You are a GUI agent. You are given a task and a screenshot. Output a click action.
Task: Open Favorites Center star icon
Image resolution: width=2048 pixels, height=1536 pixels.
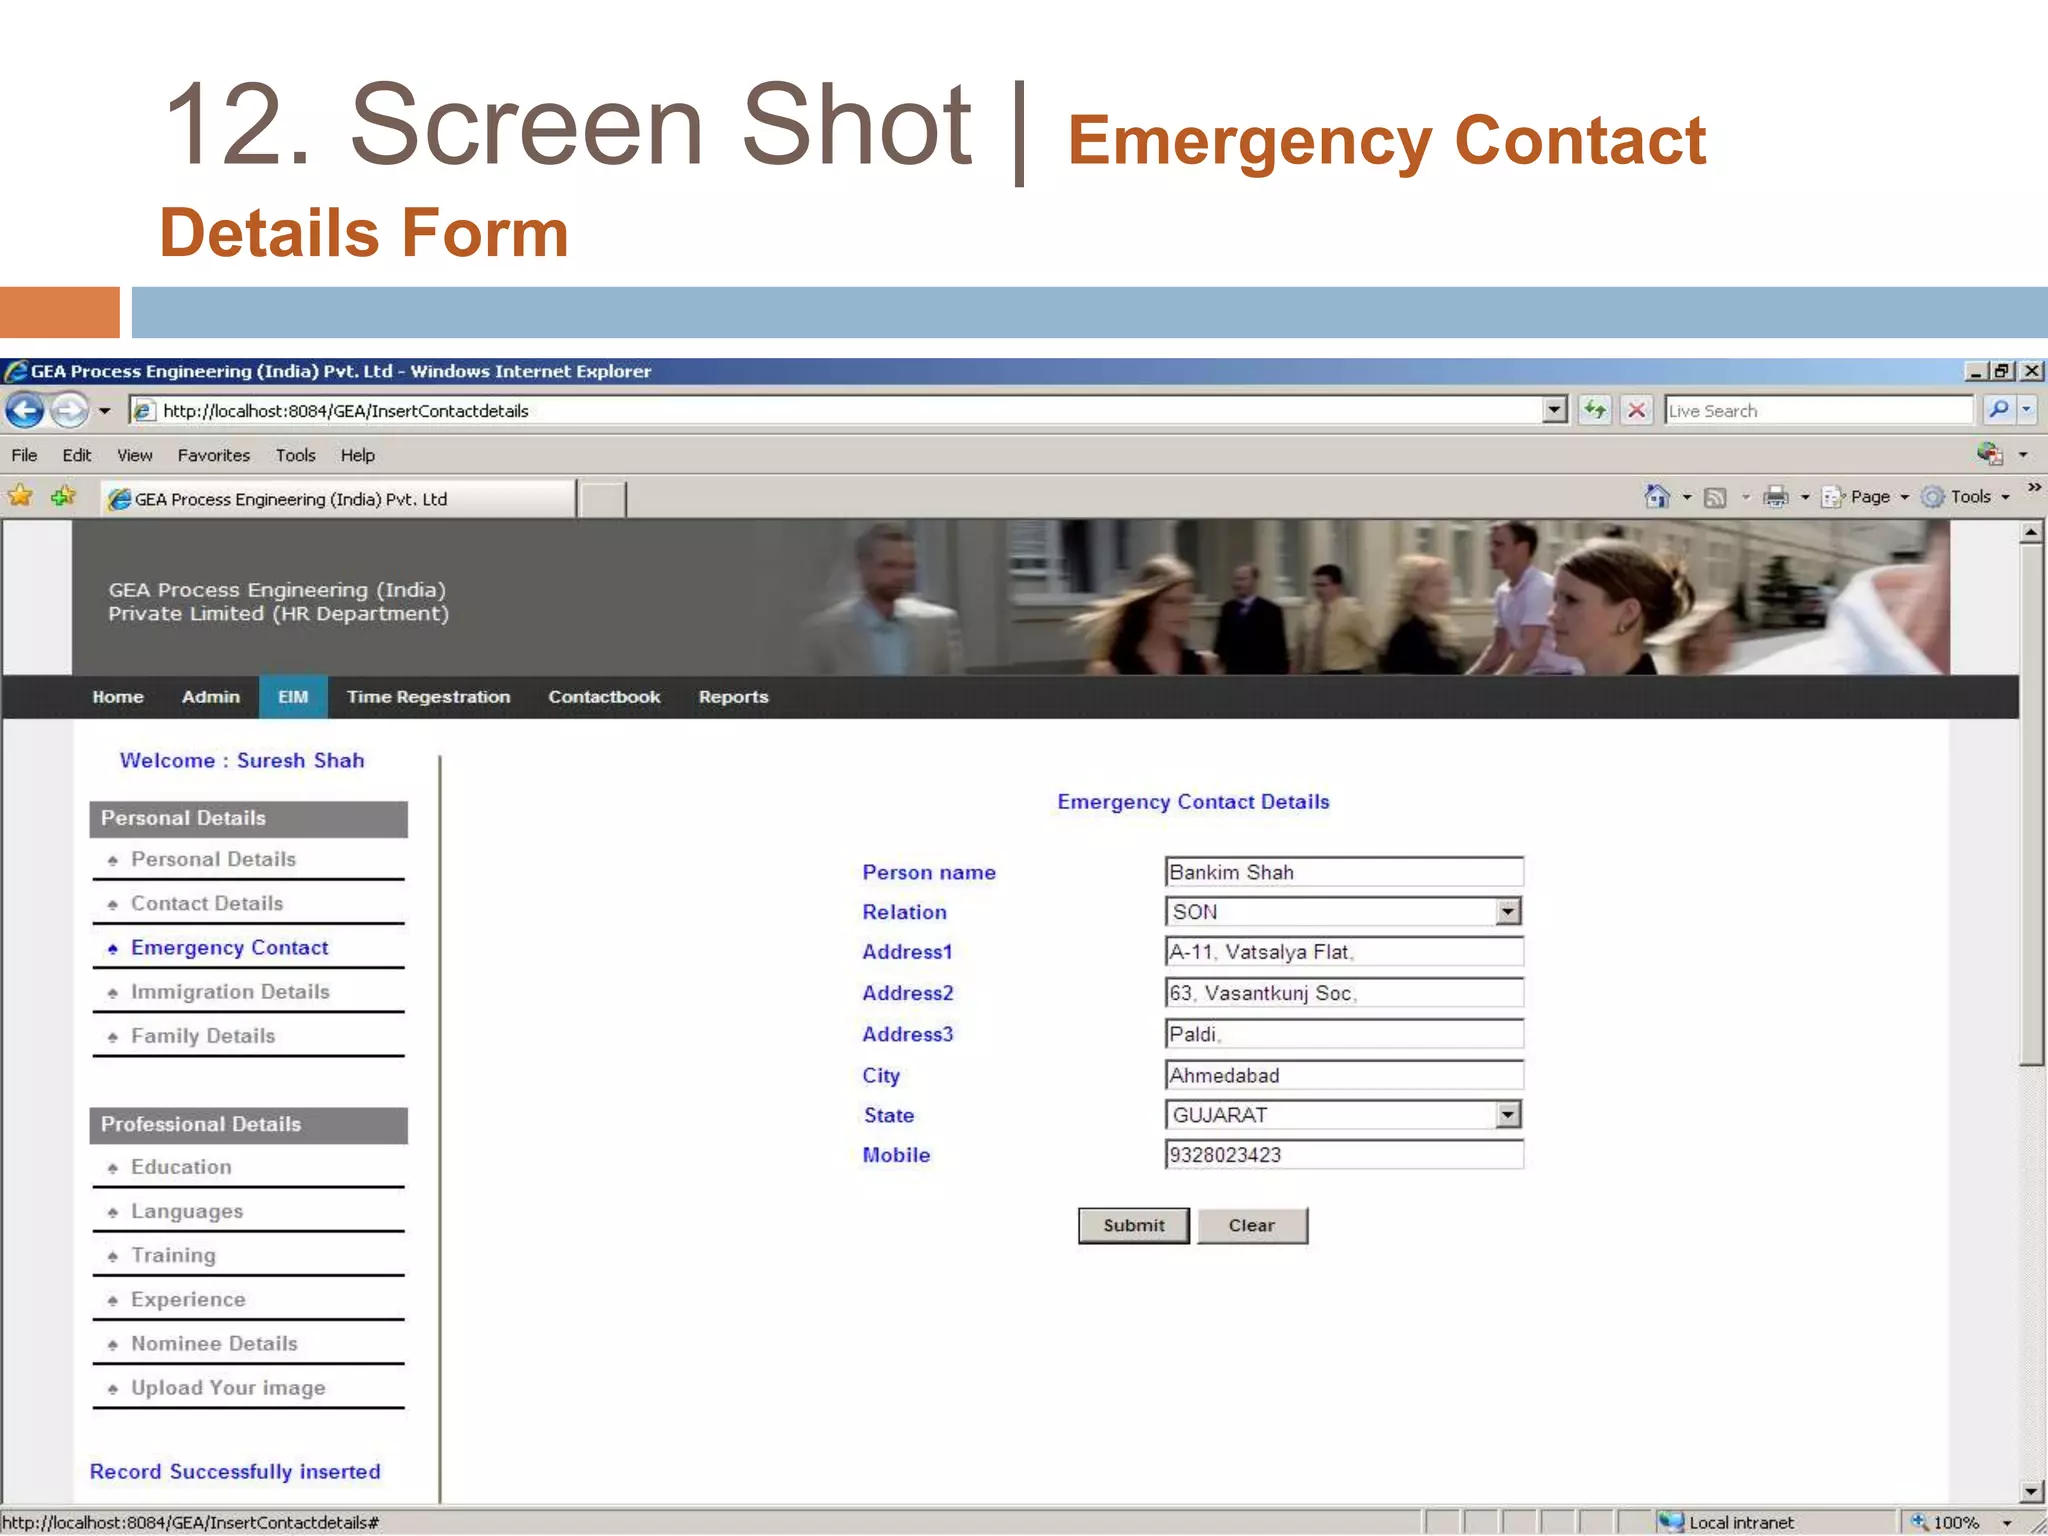click(20, 496)
